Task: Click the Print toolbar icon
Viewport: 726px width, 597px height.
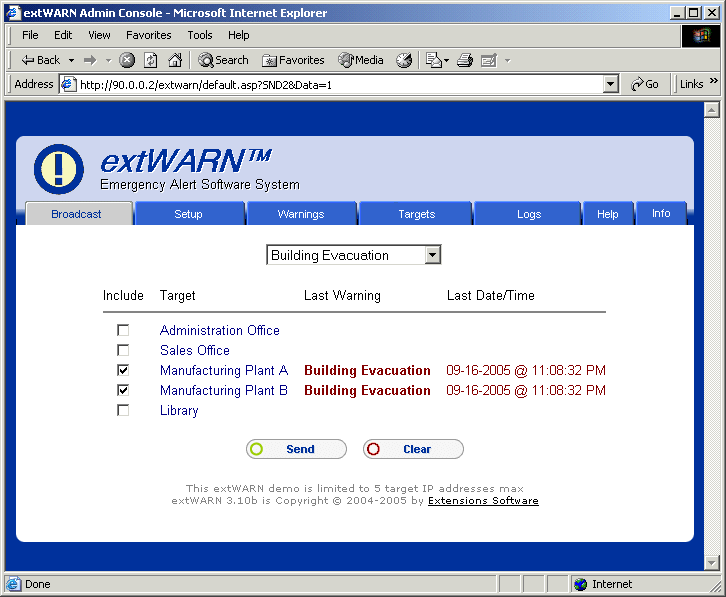Action: (x=465, y=60)
